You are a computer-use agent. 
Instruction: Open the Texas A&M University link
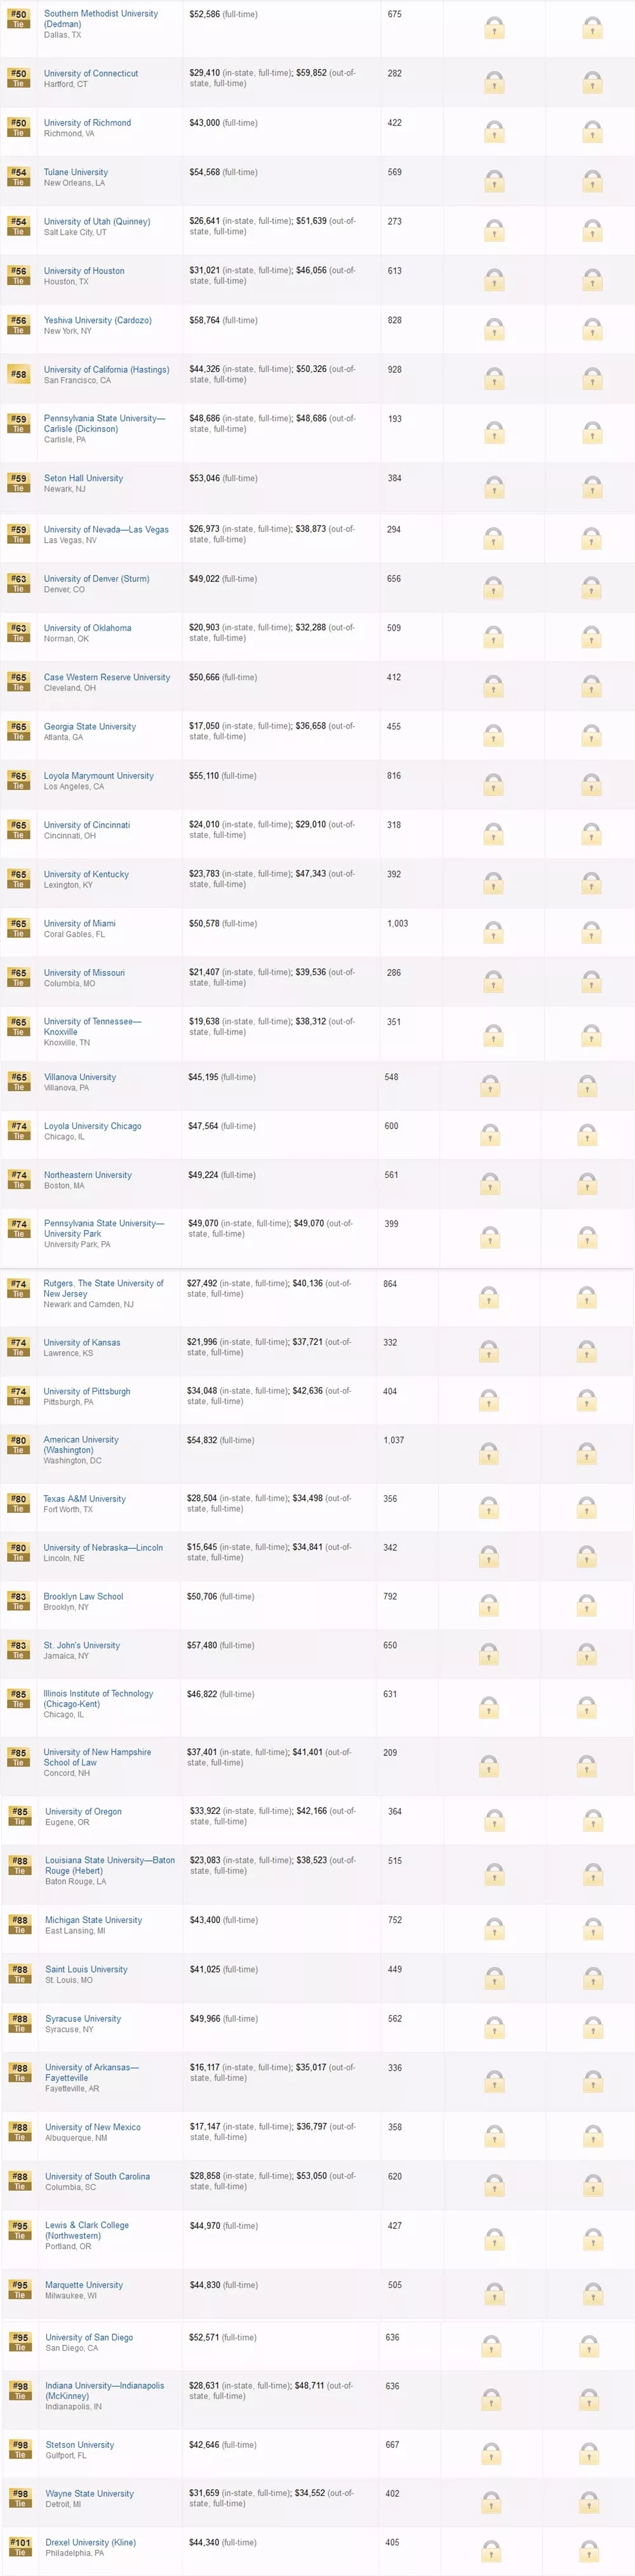[x=85, y=1499]
